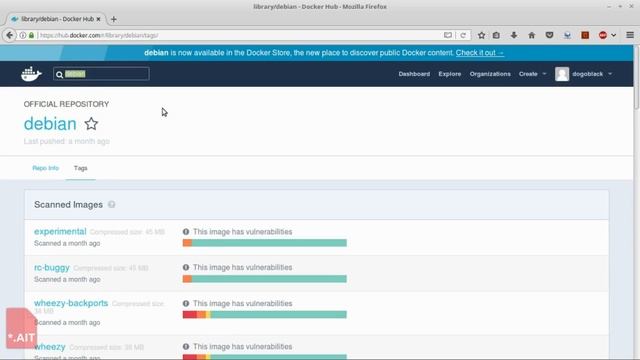Open the Explore nav link
640x360 pixels.
tap(449, 74)
